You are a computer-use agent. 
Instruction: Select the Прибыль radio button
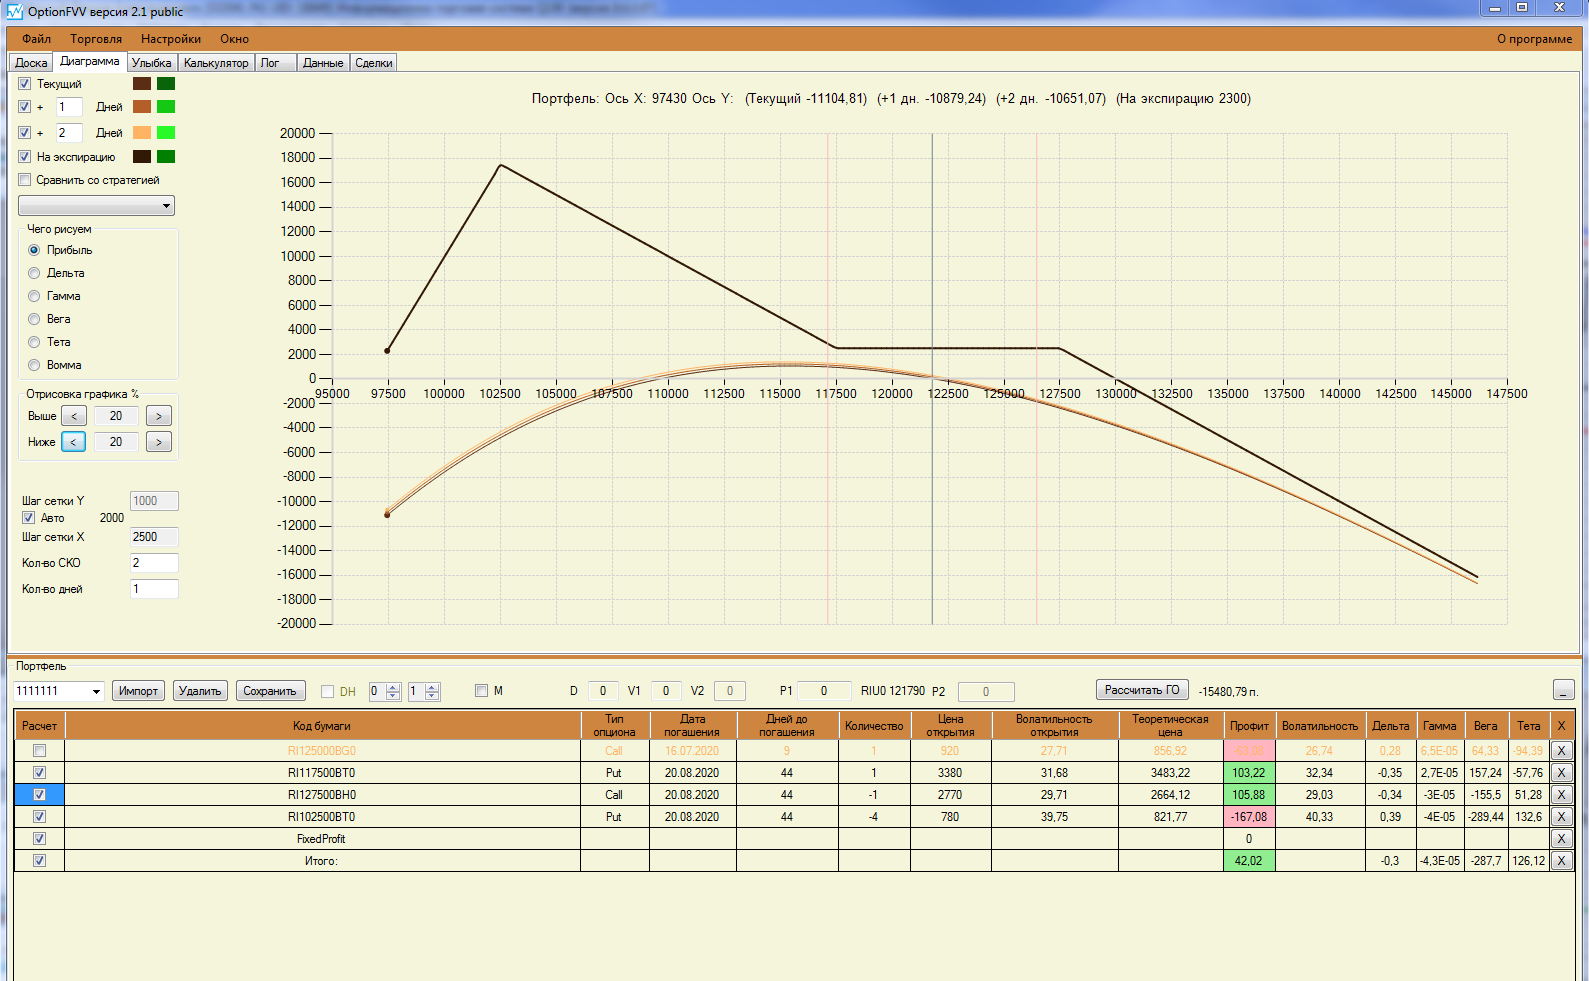point(35,250)
